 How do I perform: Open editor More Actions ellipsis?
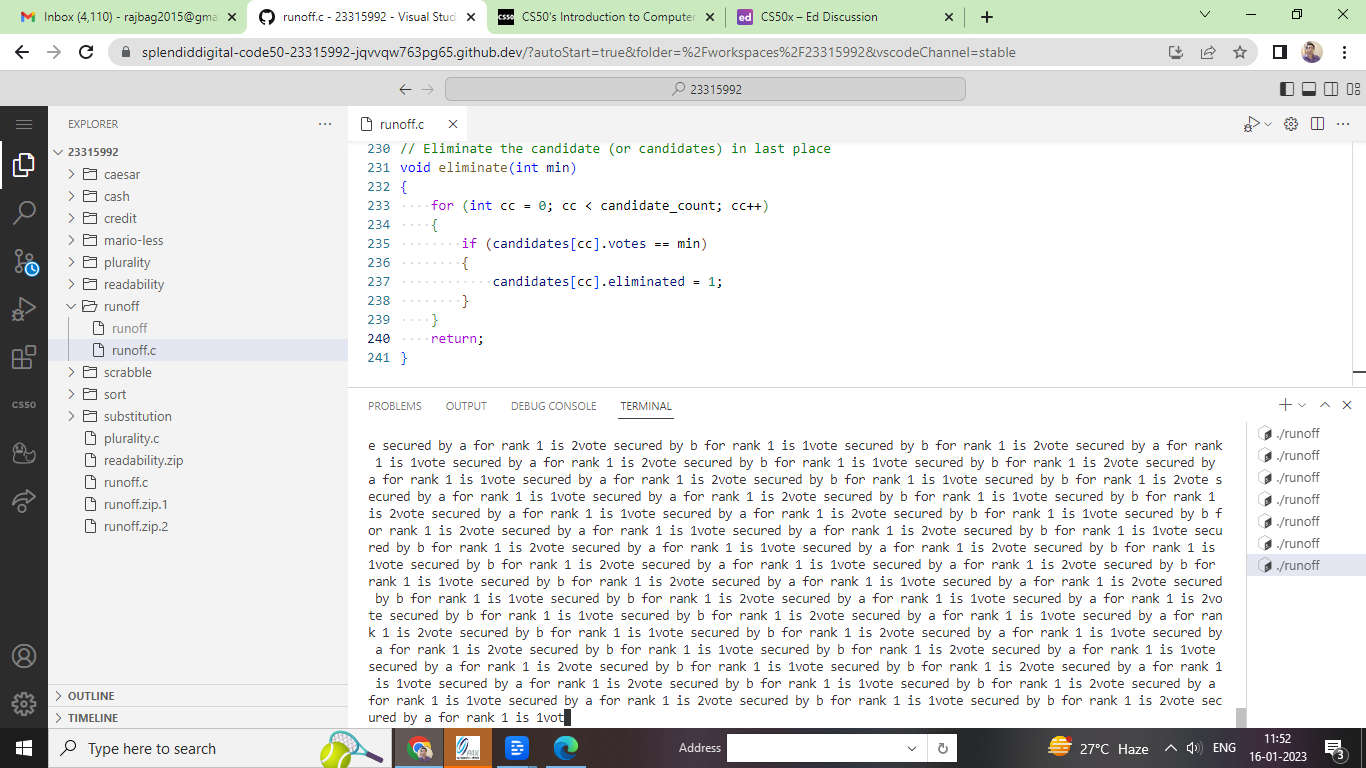[x=1343, y=124]
